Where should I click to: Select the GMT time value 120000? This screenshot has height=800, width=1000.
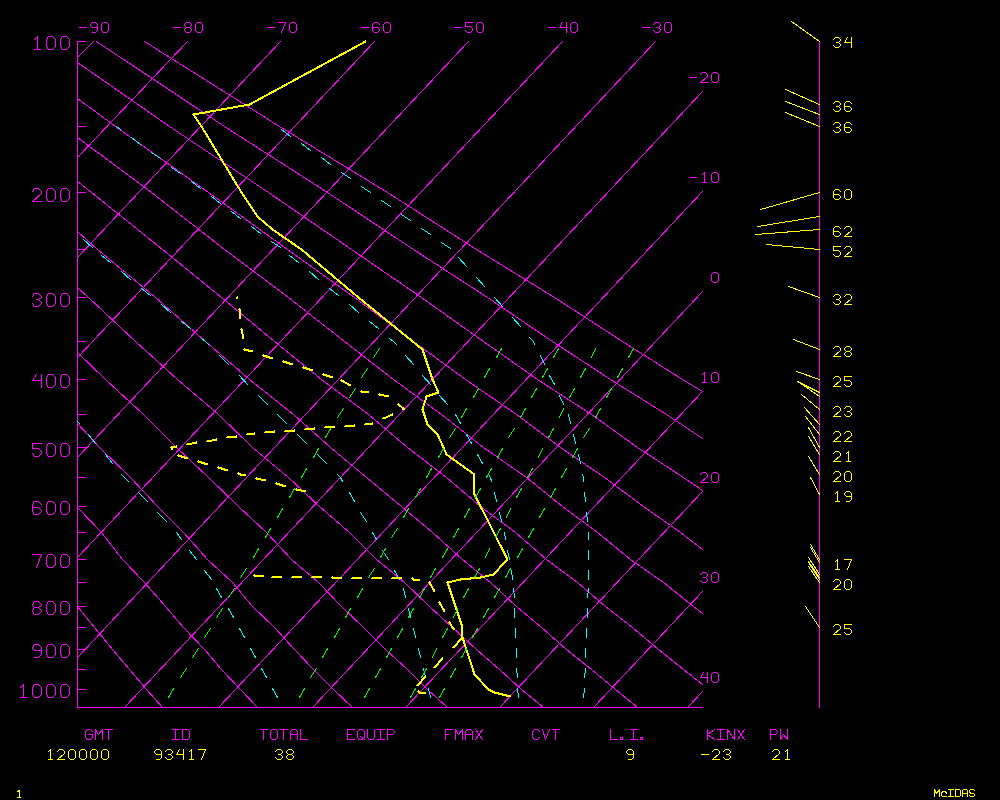pos(78,755)
